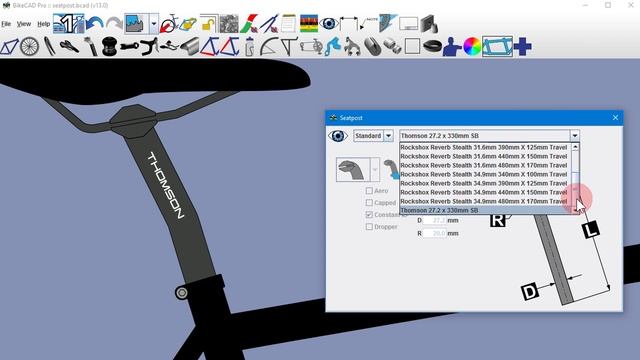Click the rainbow stripes paint icon

pyautogui.click(x=309, y=24)
